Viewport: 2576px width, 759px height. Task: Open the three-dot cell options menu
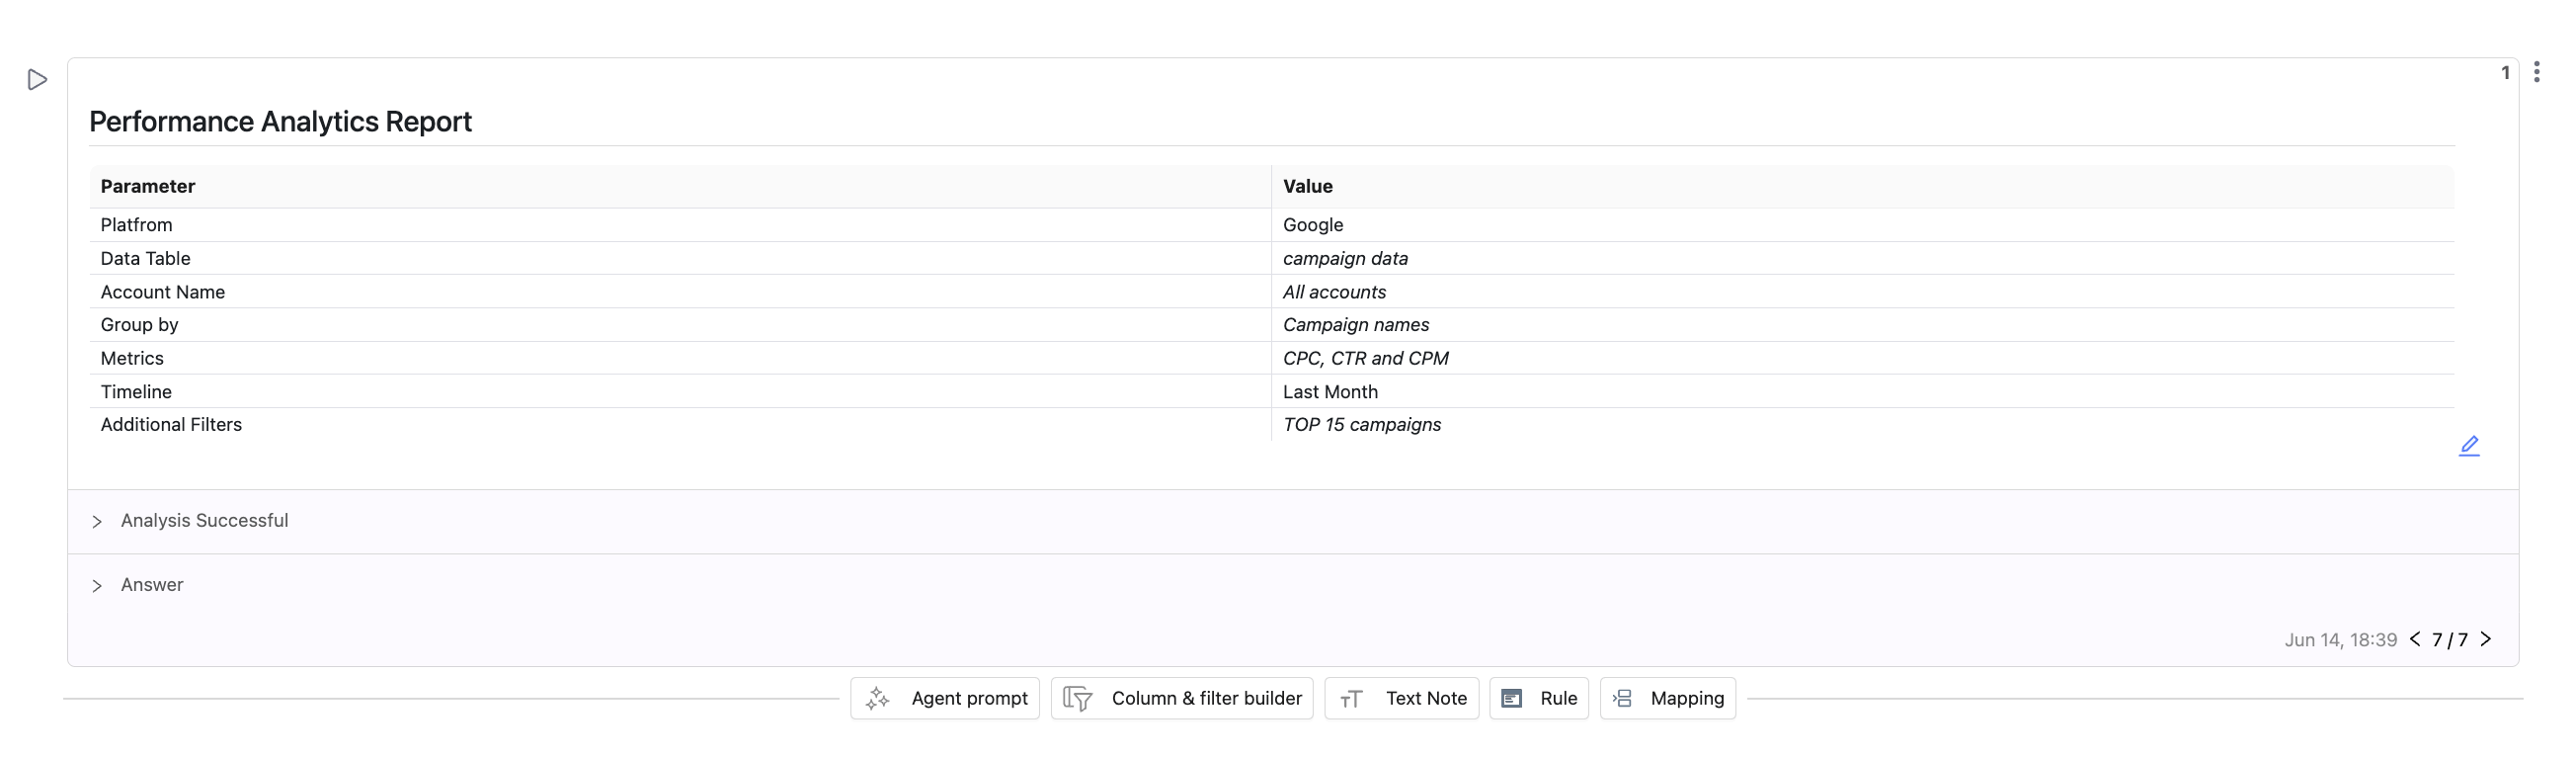tap(2536, 72)
